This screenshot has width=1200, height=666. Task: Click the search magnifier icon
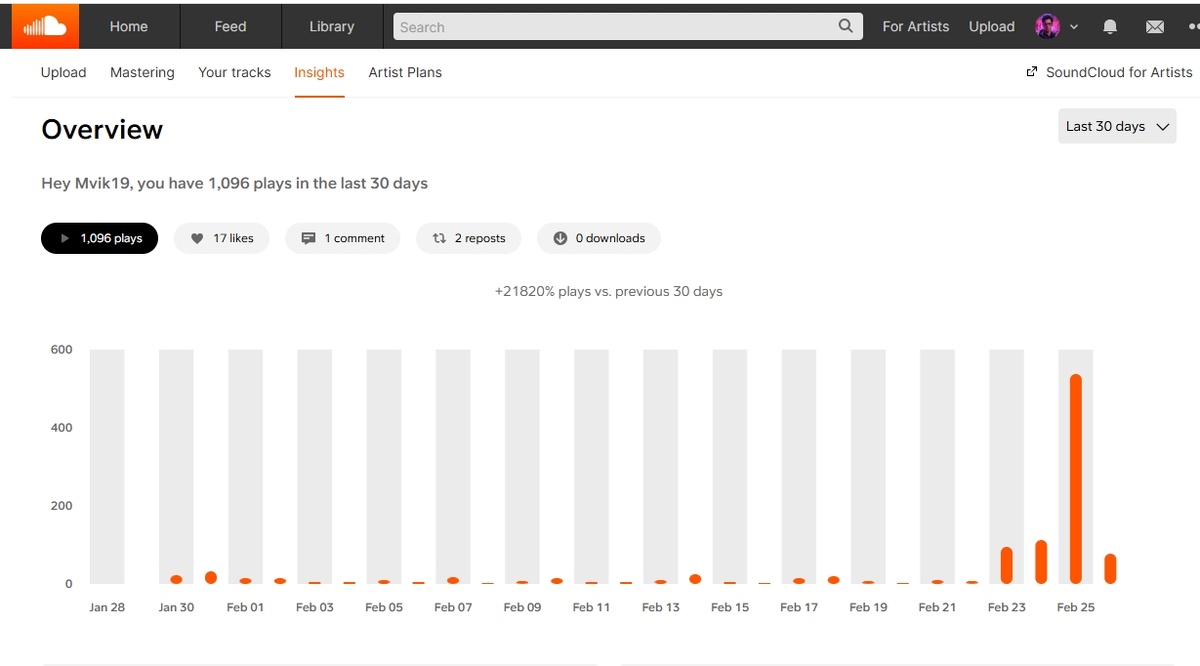846,27
